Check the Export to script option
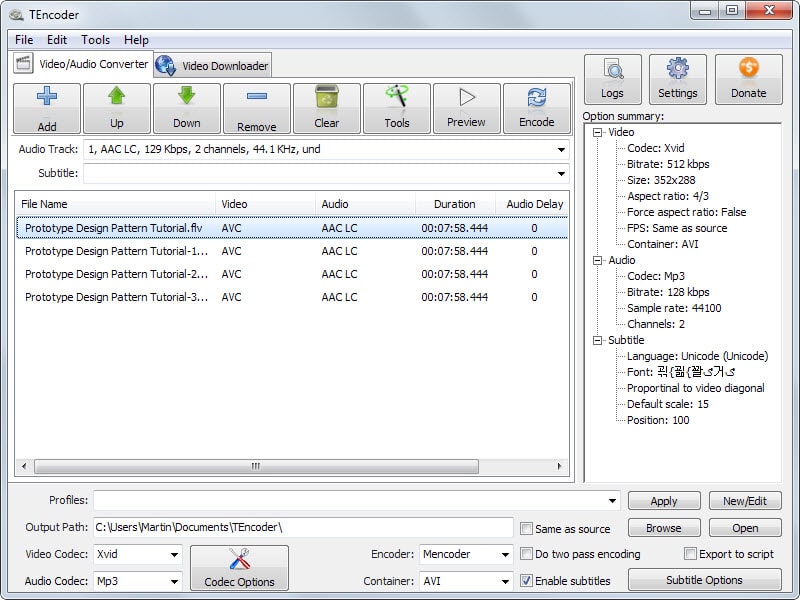The height and width of the screenshot is (600, 800). pos(690,553)
